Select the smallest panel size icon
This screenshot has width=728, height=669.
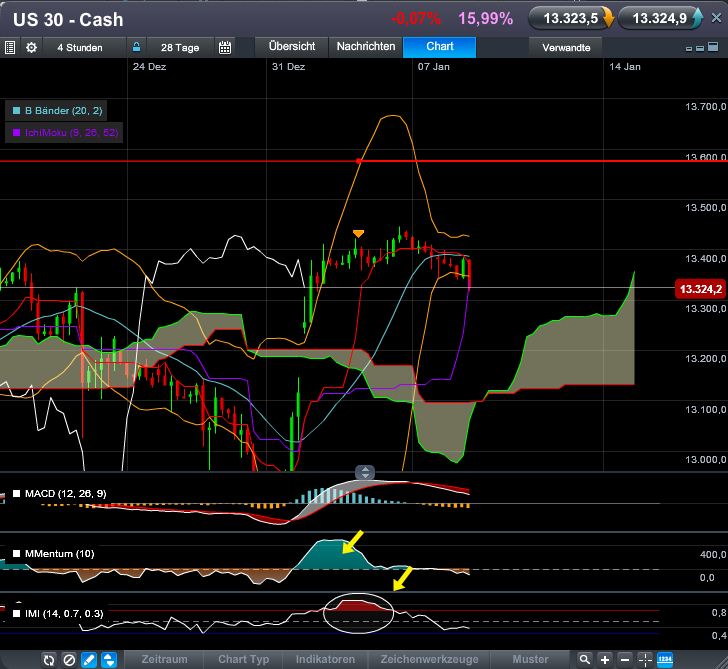689,48
